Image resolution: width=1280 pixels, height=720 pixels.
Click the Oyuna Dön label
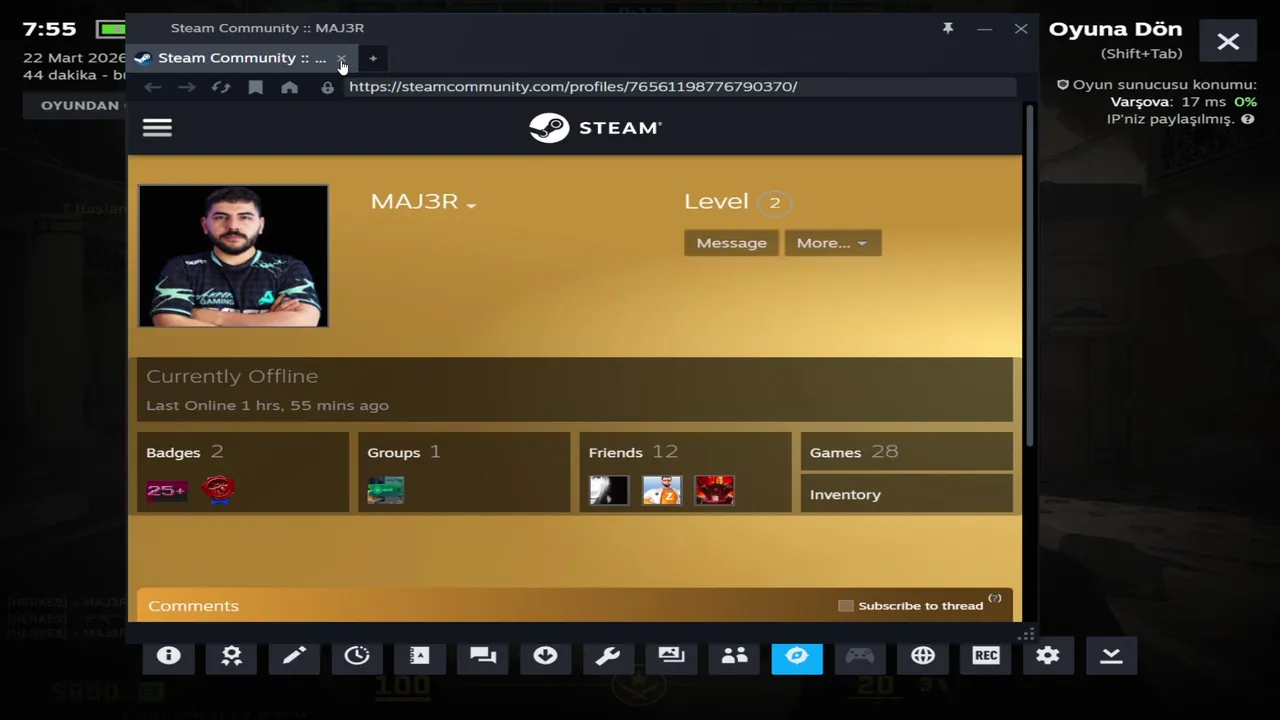pyautogui.click(x=1115, y=29)
